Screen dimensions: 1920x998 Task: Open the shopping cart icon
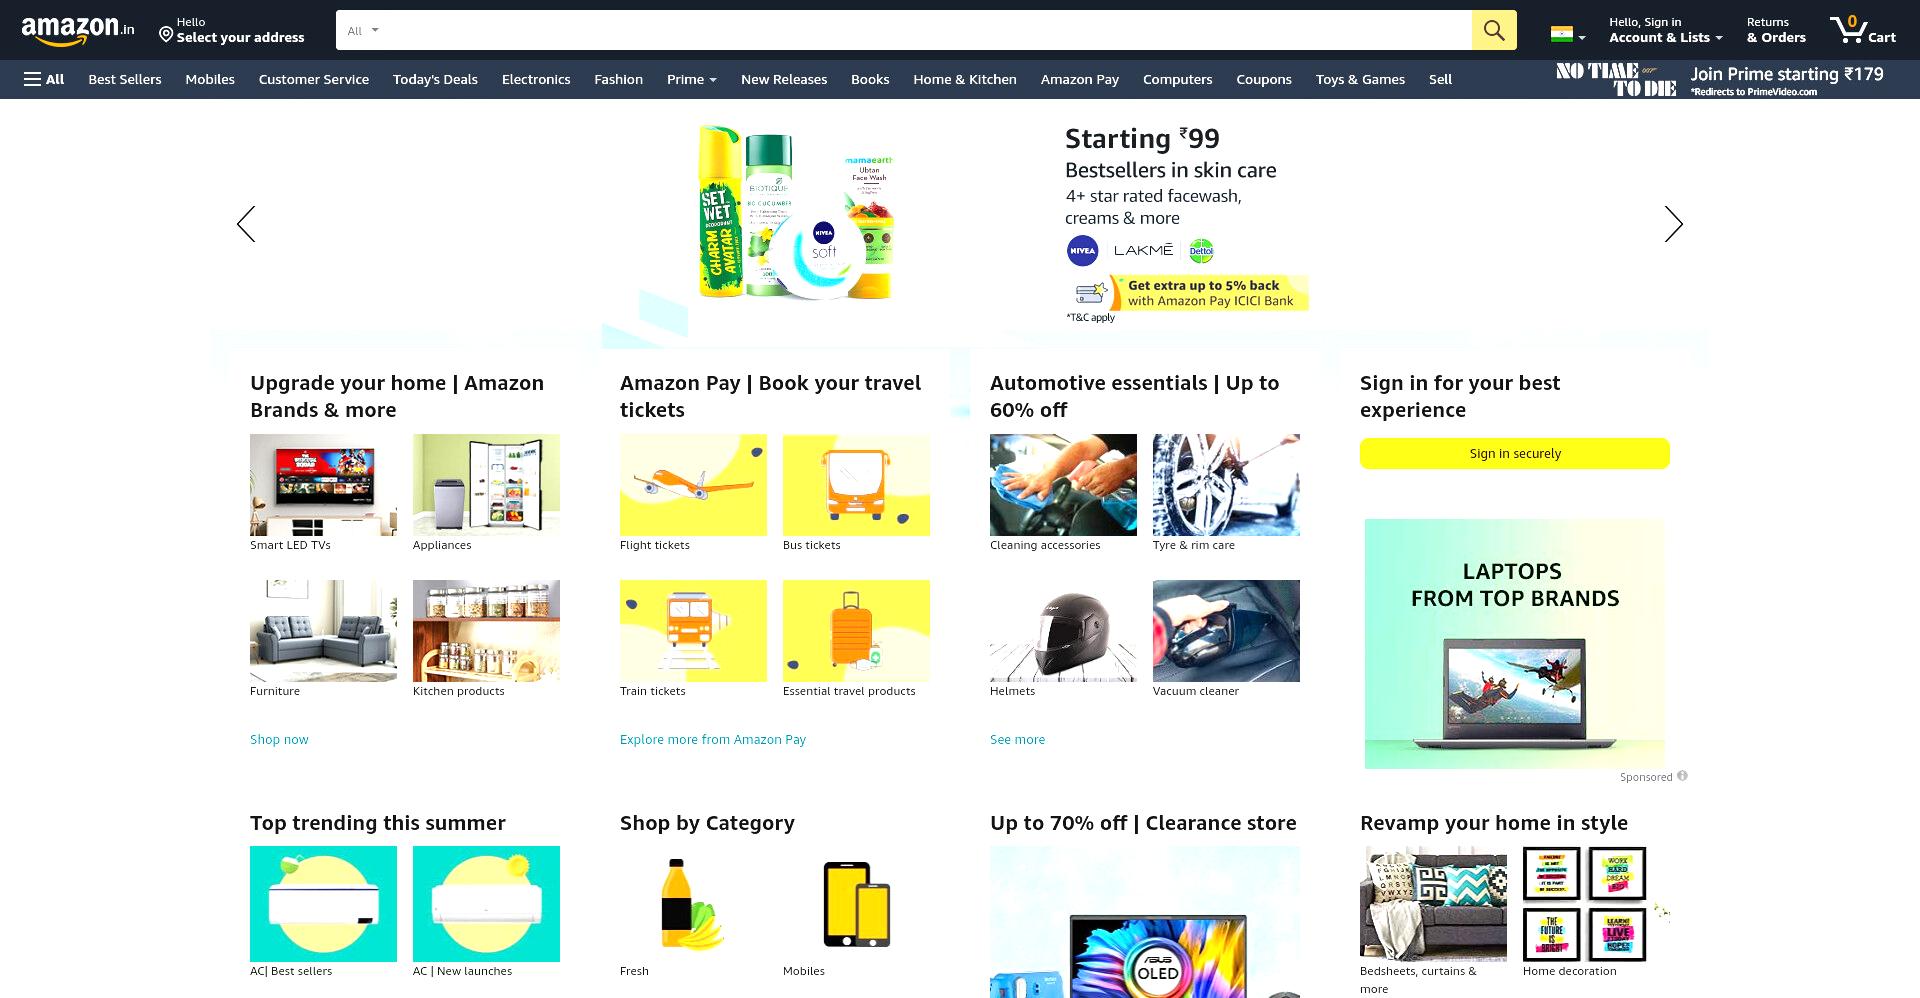[x=1862, y=30]
